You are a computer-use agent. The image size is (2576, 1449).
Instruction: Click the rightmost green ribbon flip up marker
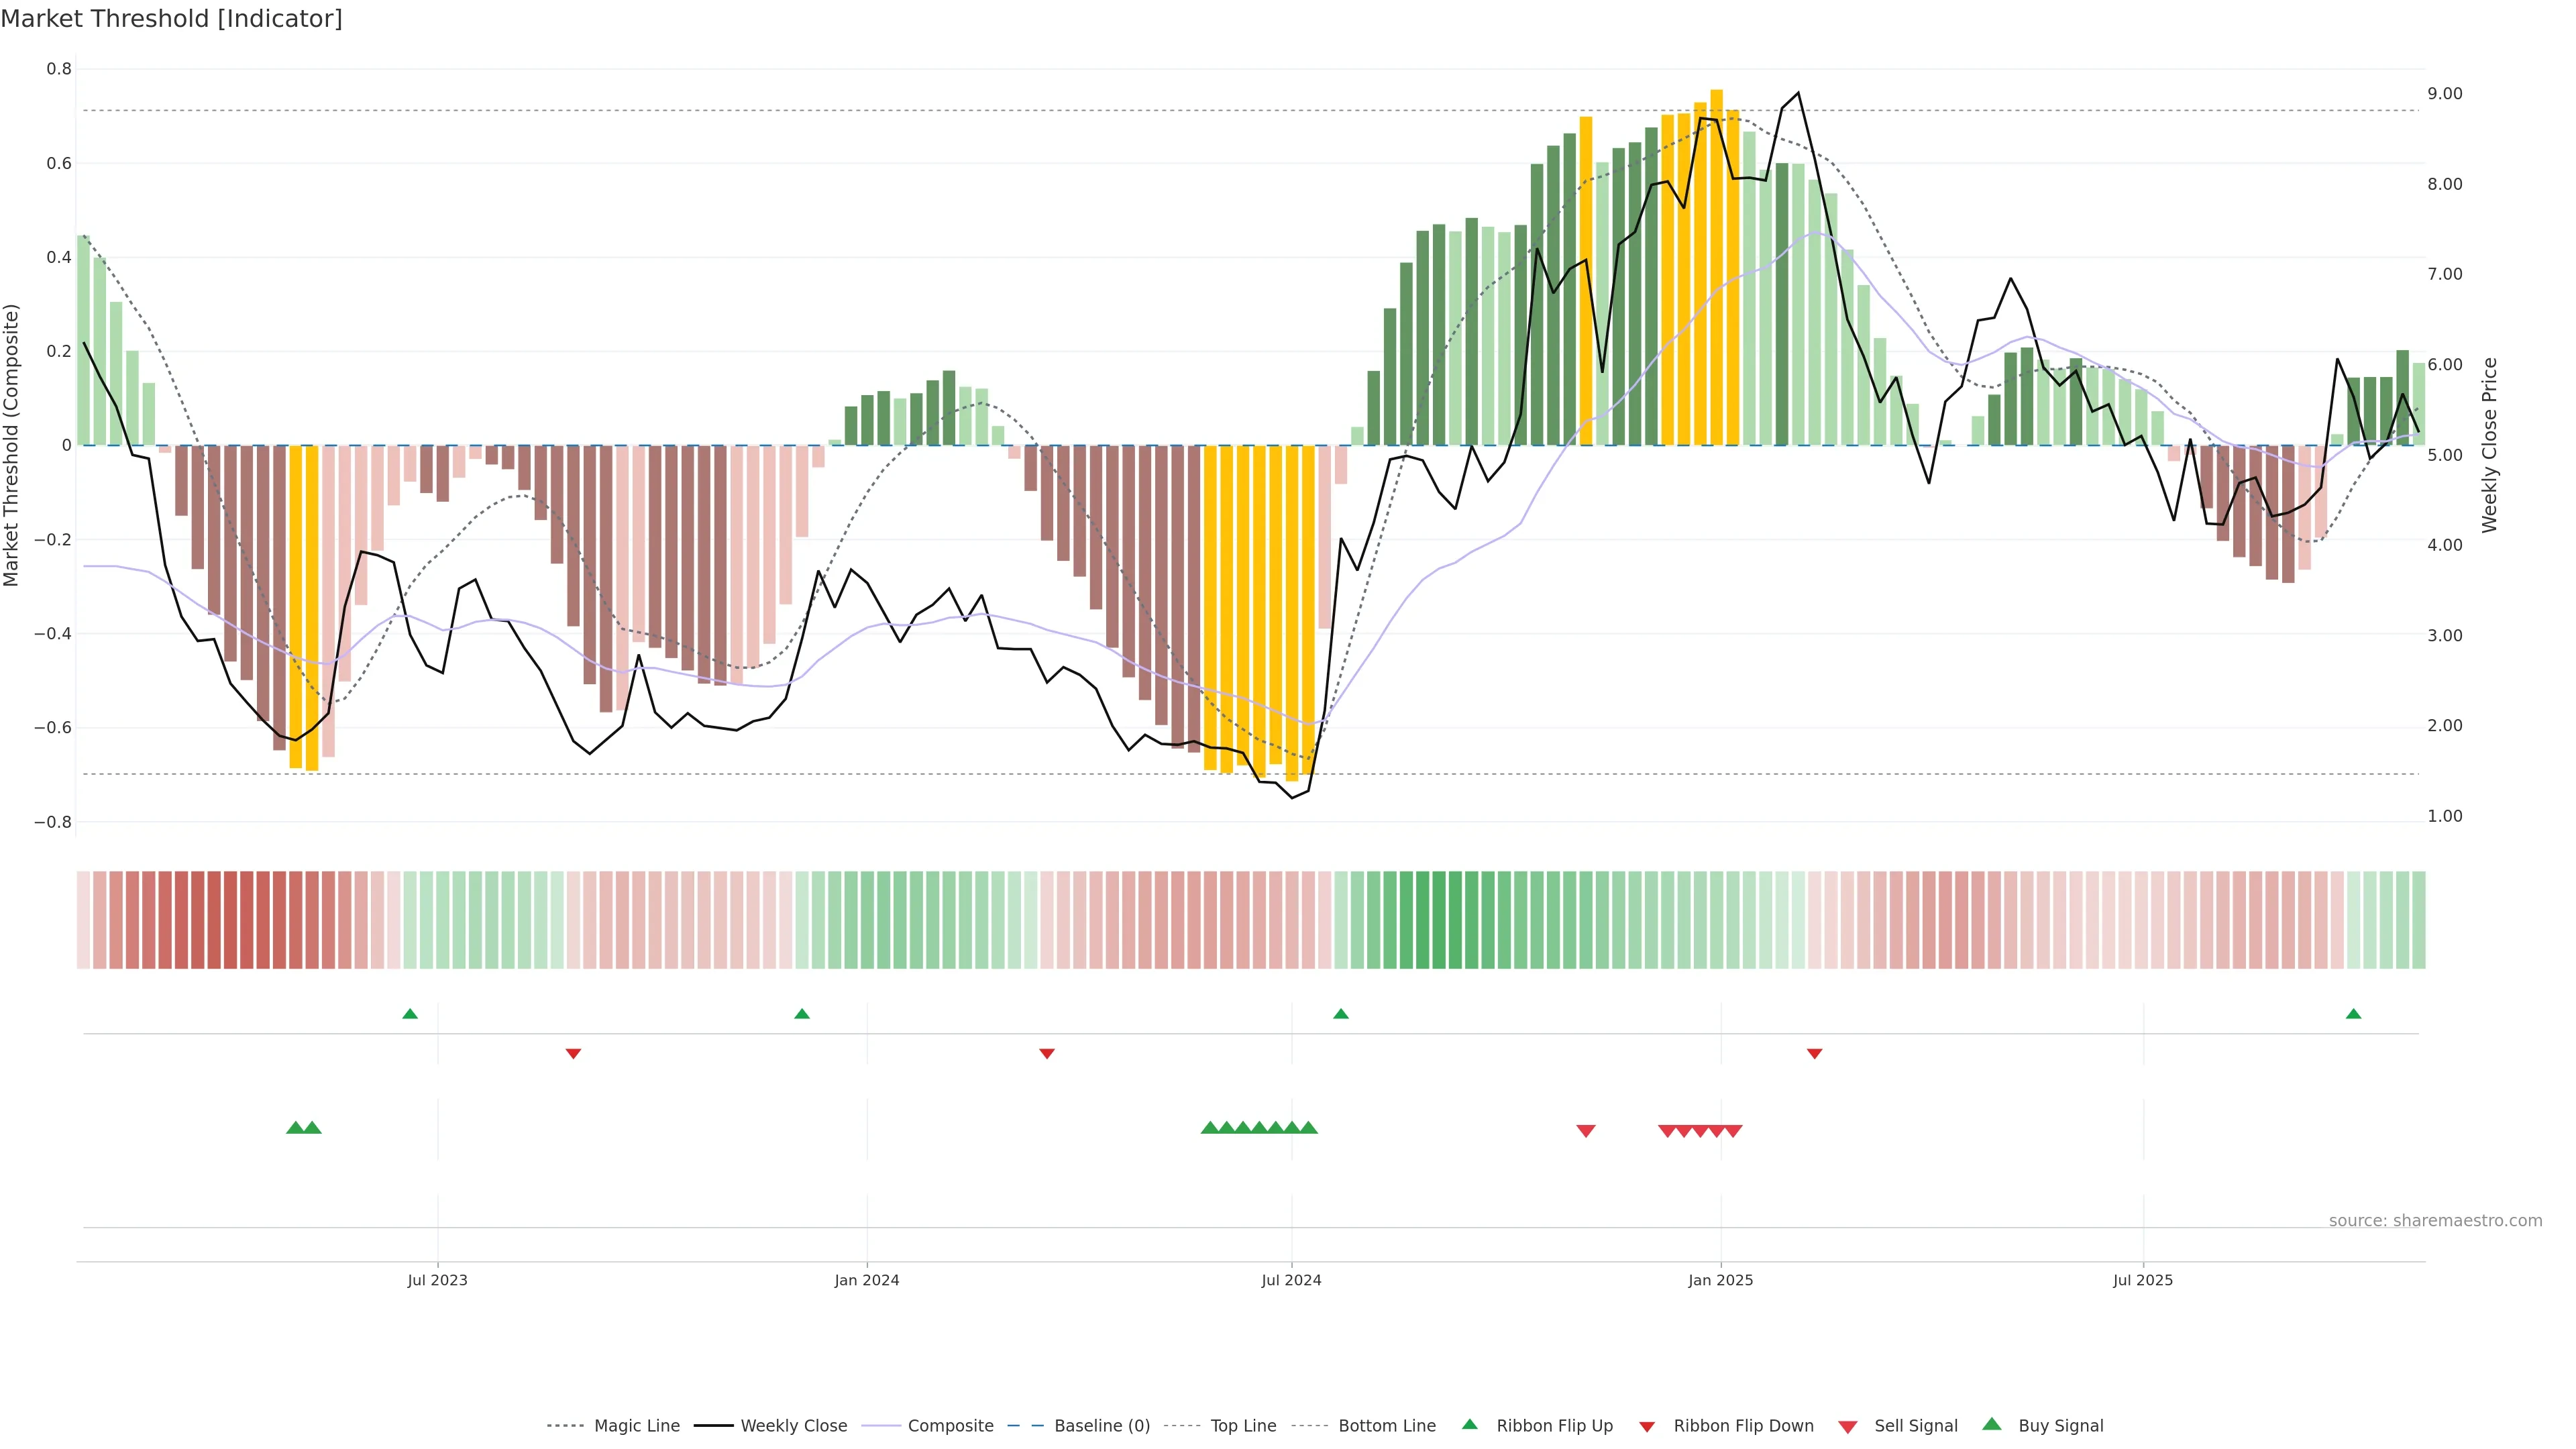[x=2353, y=1014]
